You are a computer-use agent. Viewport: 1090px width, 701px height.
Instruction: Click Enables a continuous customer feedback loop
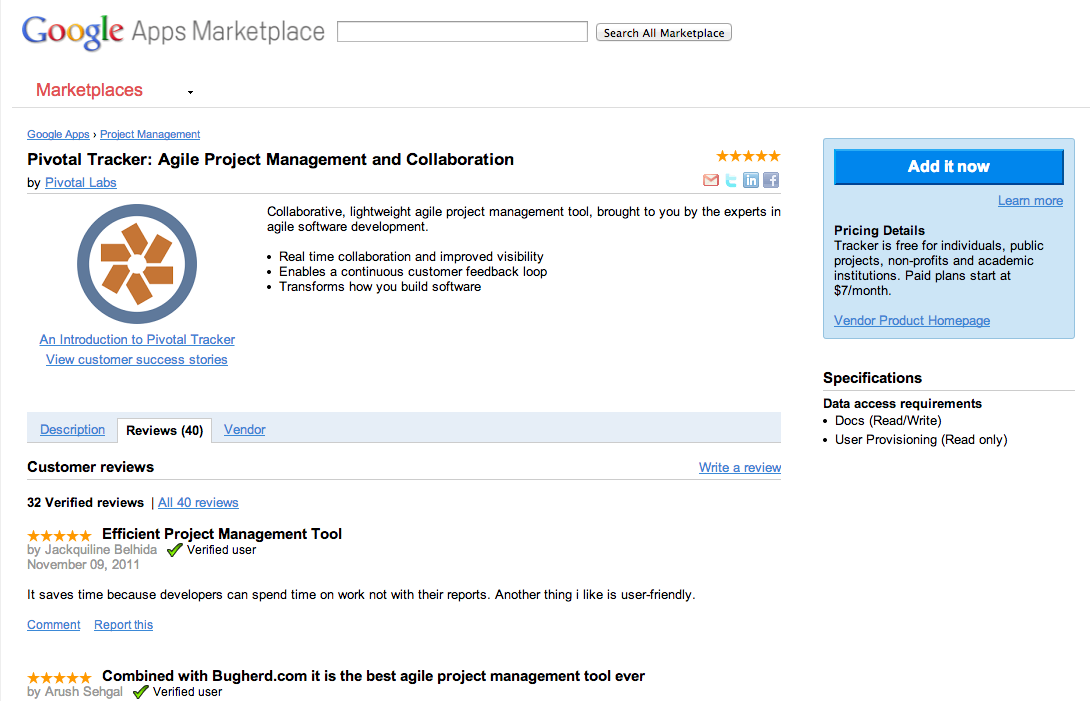(x=413, y=272)
